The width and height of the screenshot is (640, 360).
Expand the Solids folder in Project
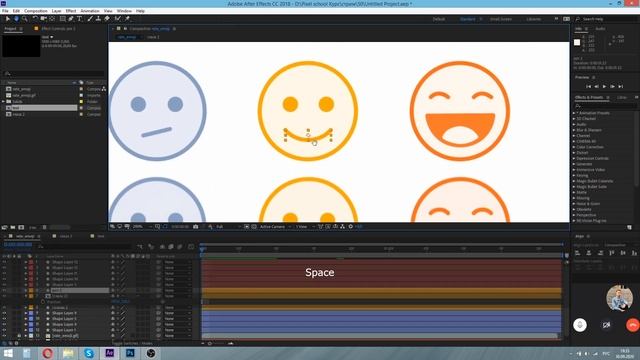tap(4, 102)
